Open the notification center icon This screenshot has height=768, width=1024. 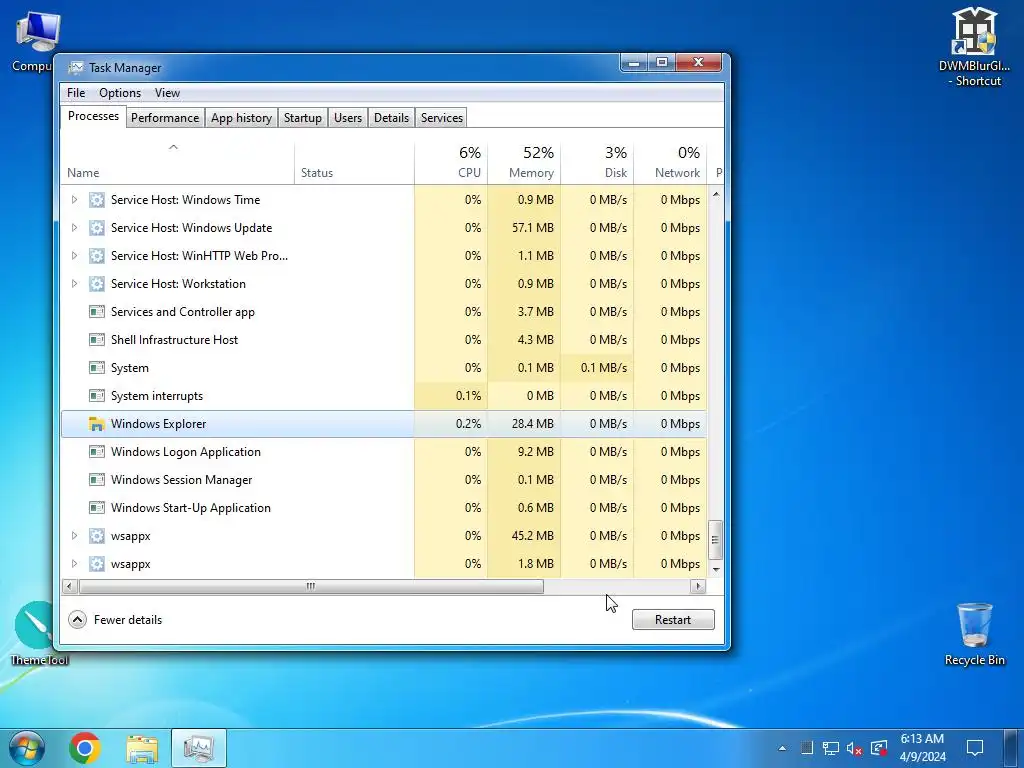975,748
